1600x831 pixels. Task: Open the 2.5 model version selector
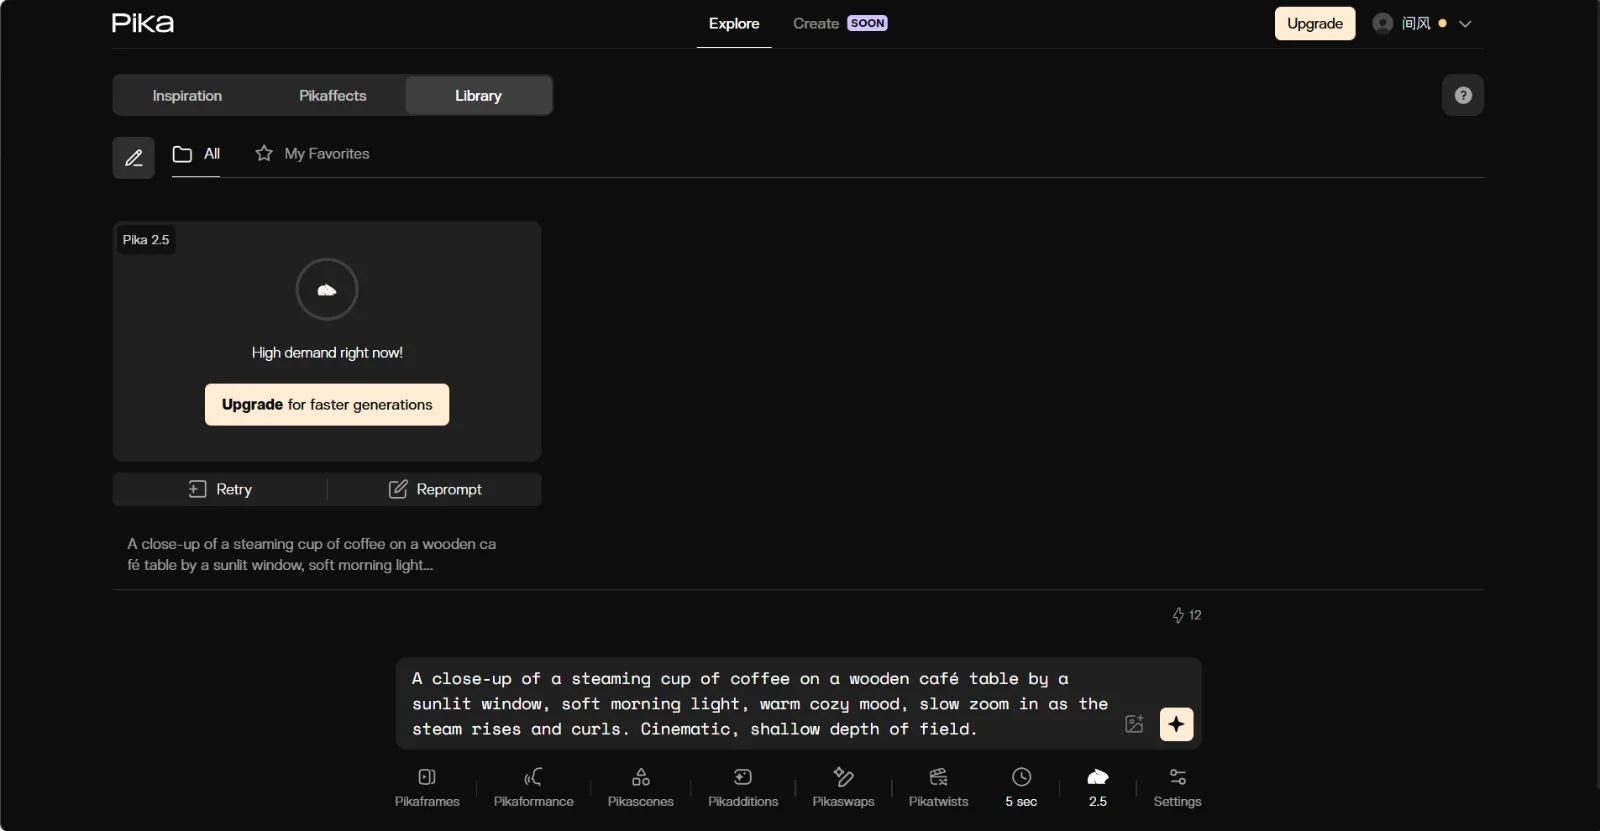click(x=1098, y=787)
